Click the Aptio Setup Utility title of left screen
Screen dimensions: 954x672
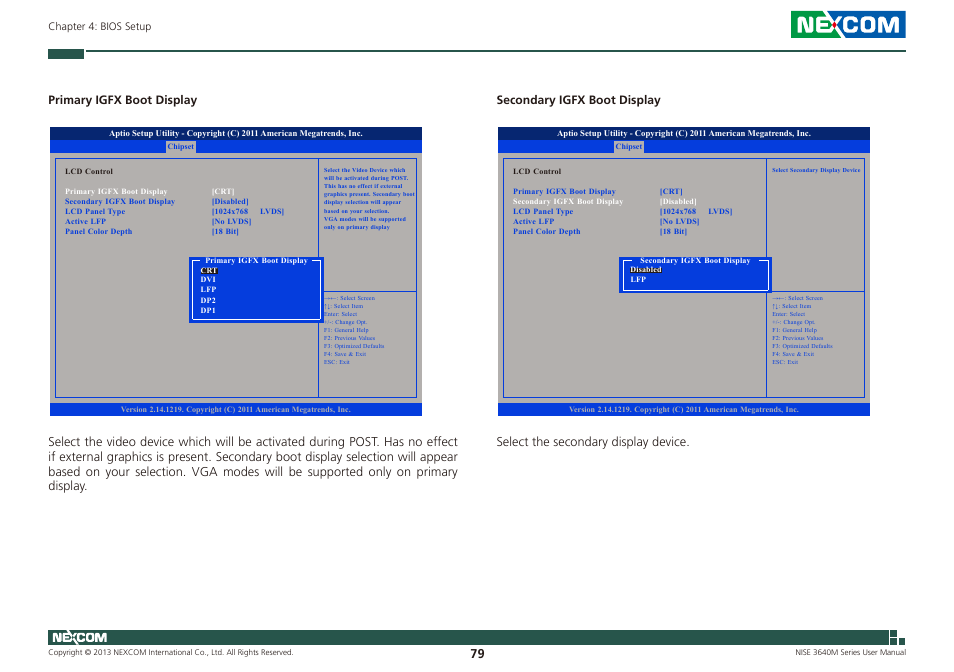[235, 133]
